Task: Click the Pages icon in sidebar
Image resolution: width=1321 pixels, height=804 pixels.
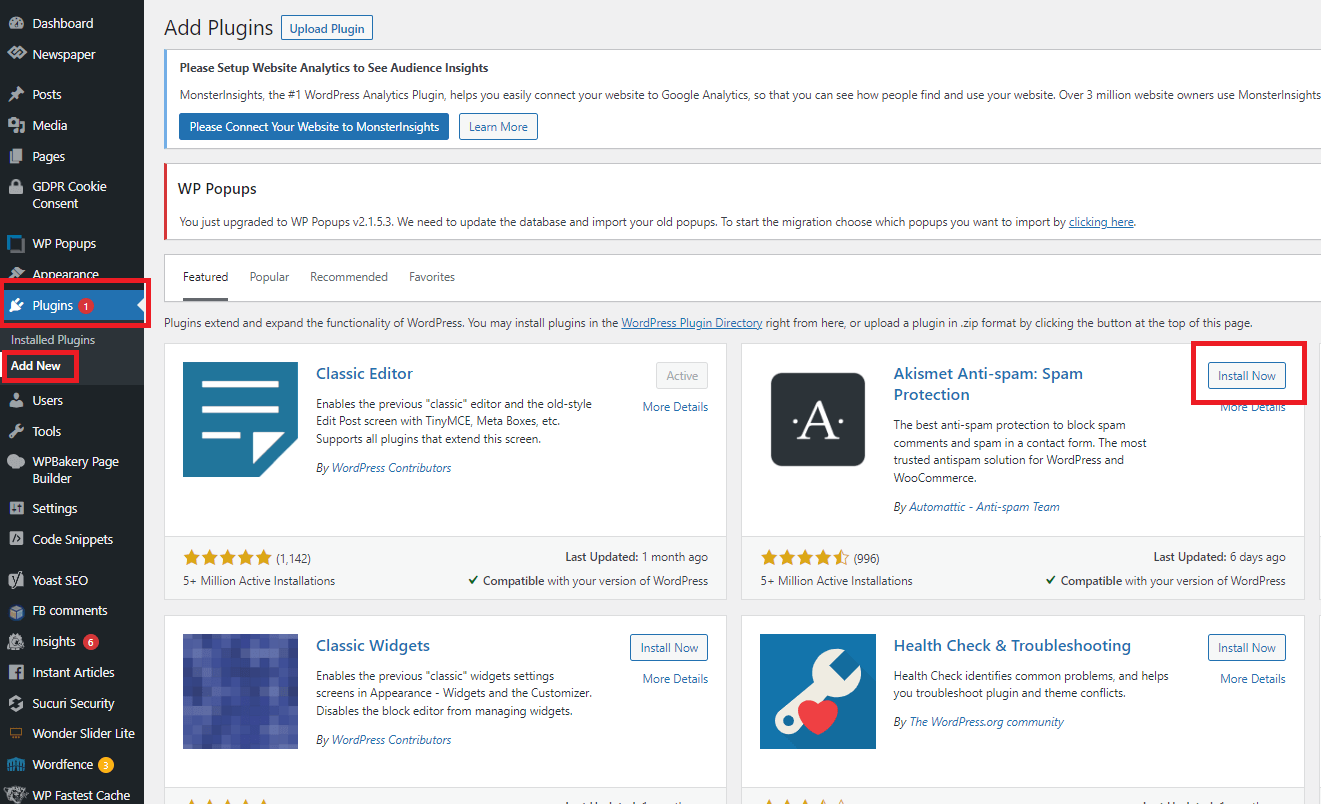Action: 16,156
